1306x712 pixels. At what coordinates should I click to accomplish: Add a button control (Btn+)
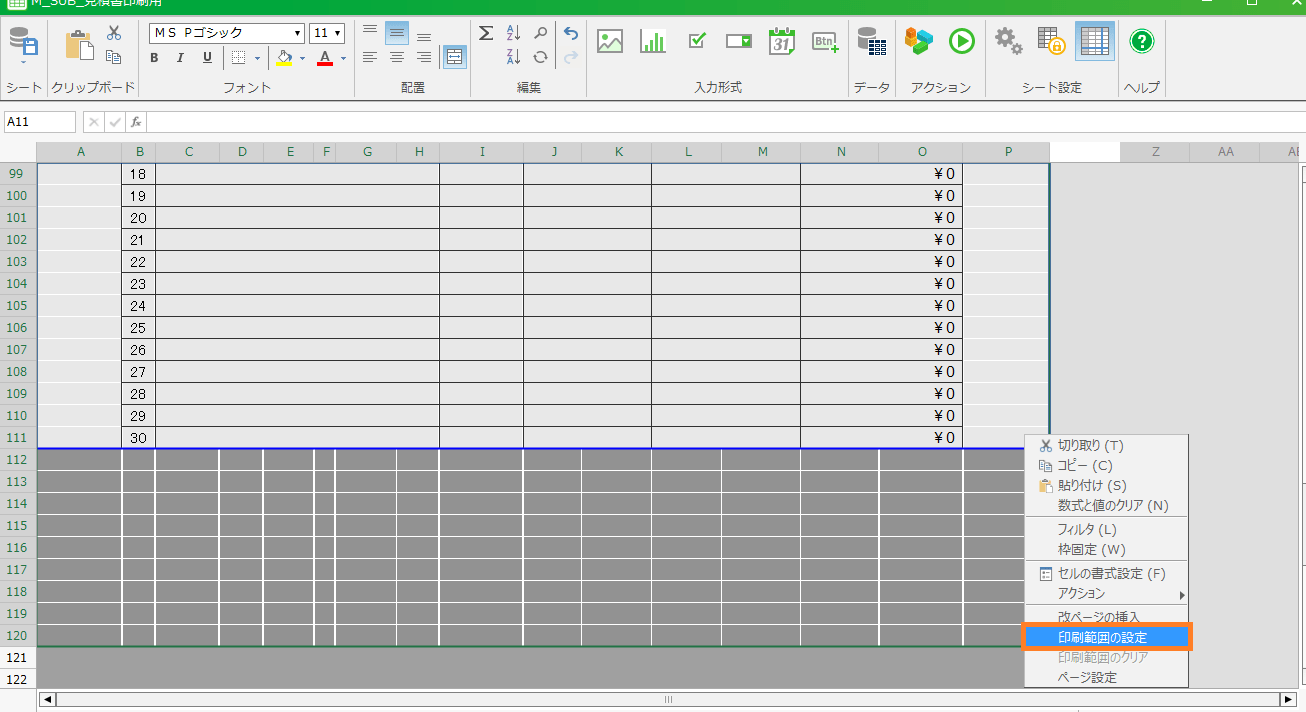click(825, 41)
